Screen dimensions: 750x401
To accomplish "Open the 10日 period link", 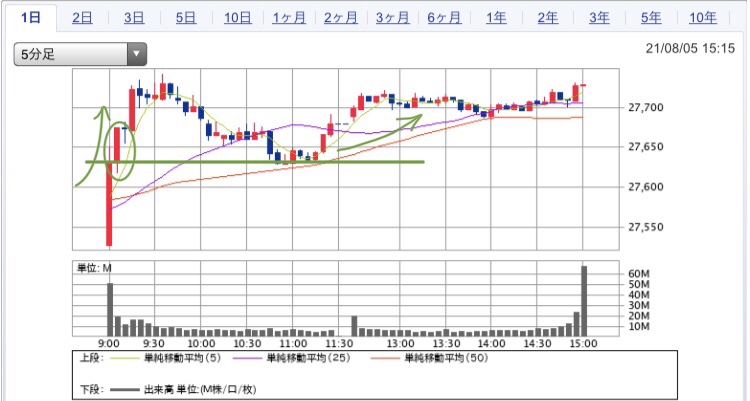I will (x=237, y=18).
